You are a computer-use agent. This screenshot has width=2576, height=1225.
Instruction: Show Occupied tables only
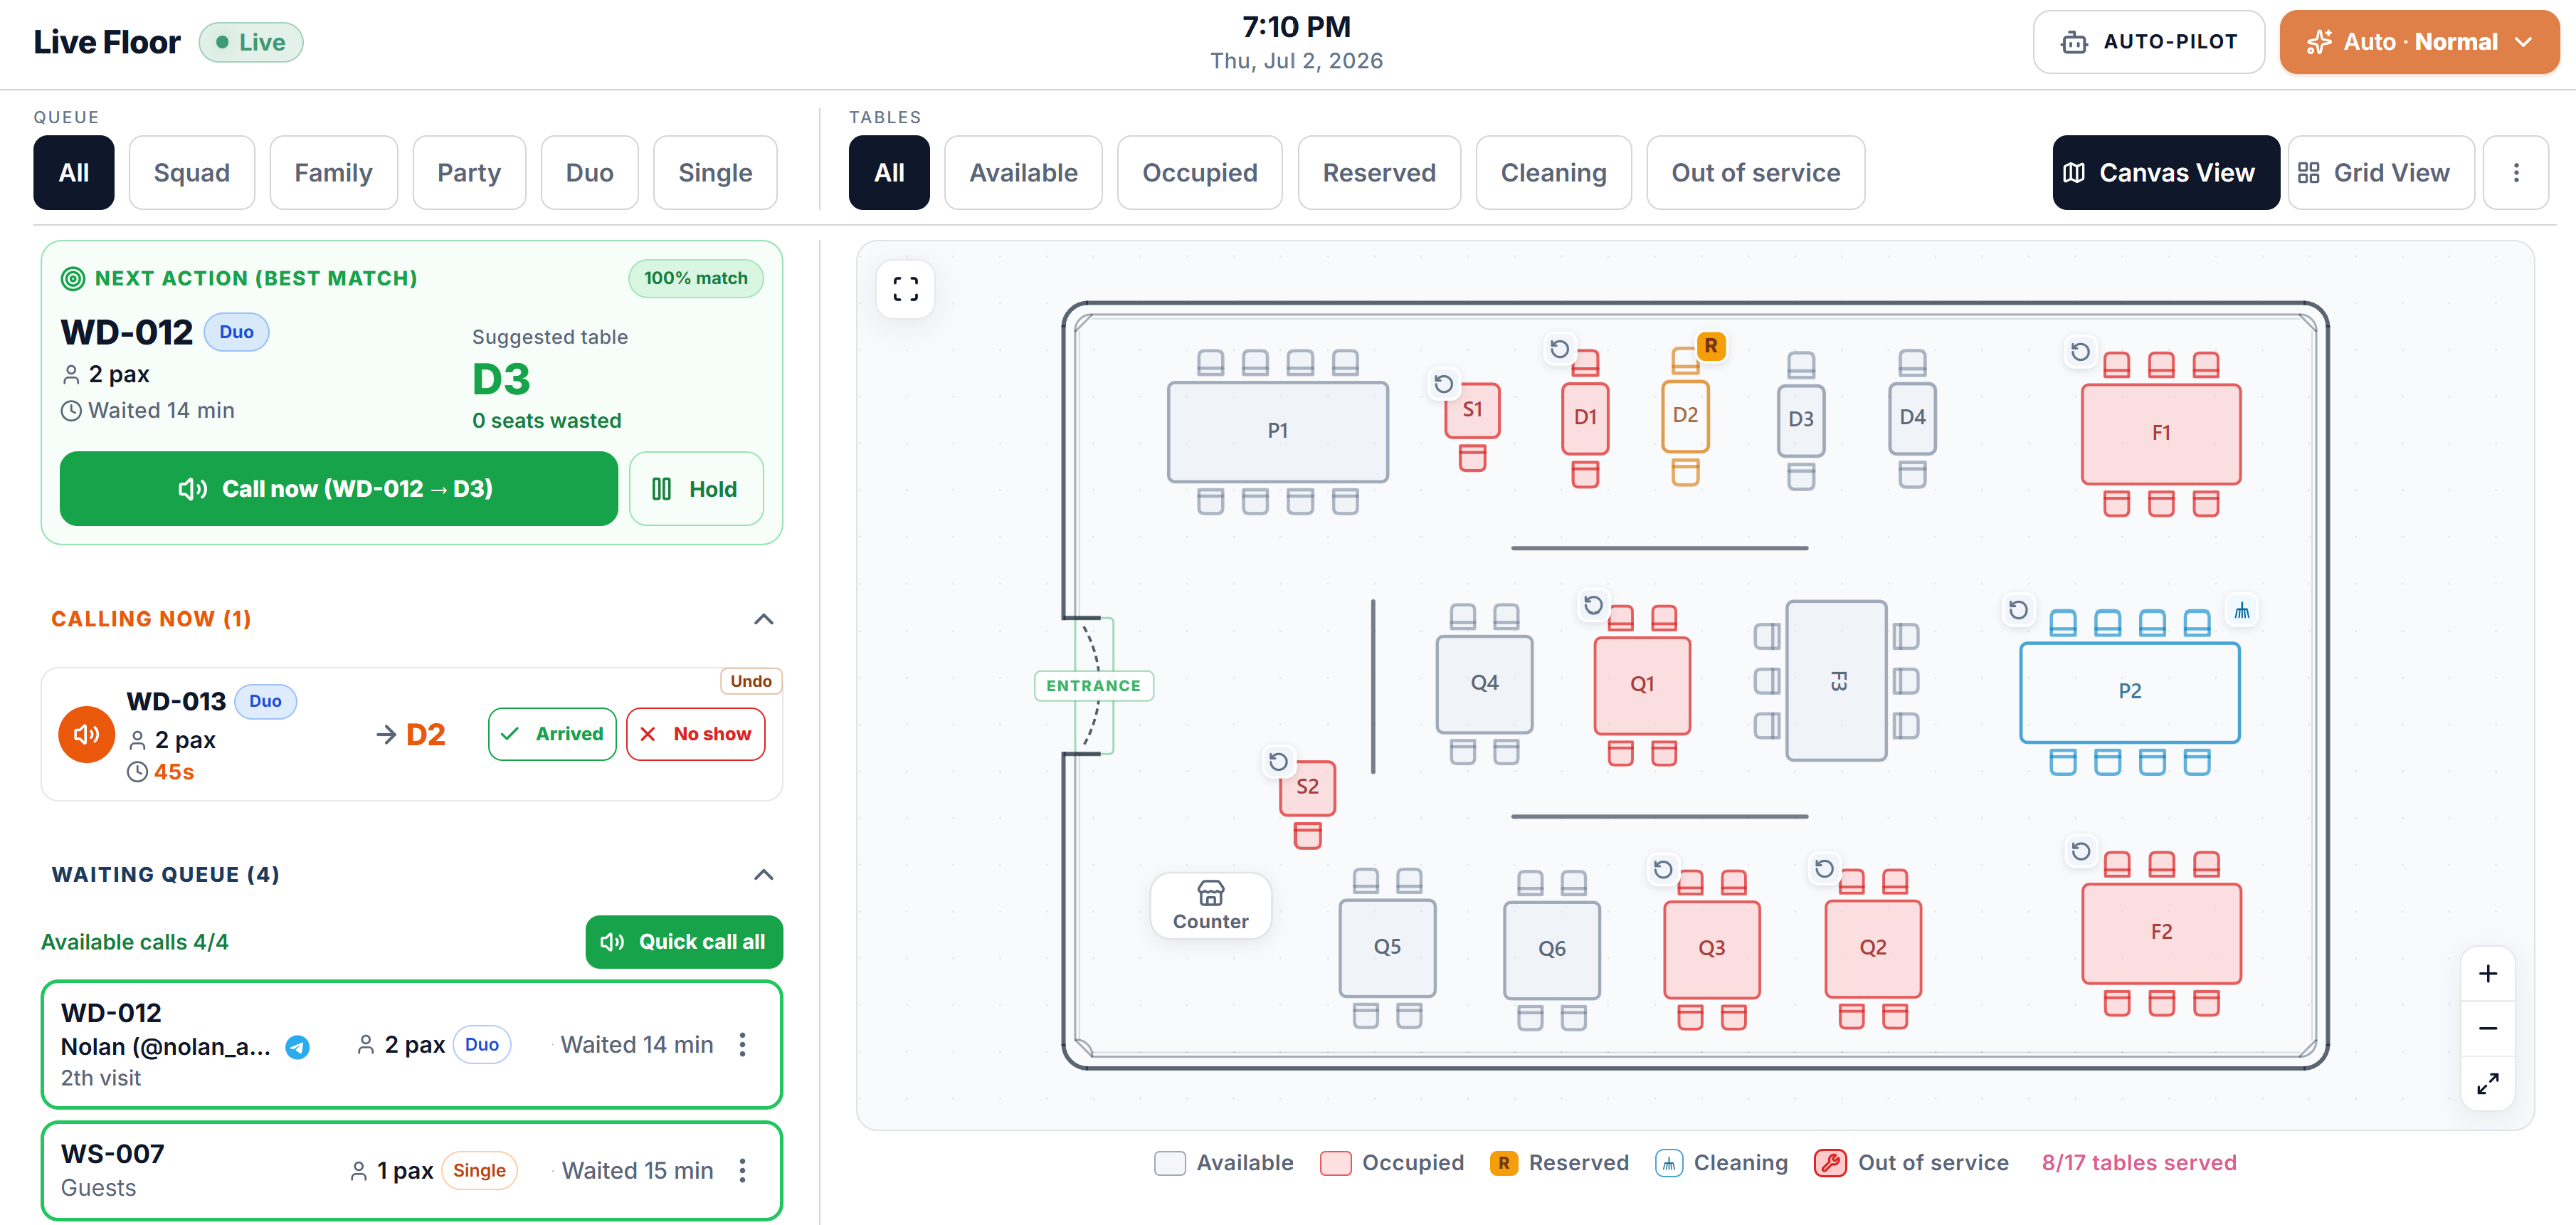pyautogui.click(x=1199, y=173)
